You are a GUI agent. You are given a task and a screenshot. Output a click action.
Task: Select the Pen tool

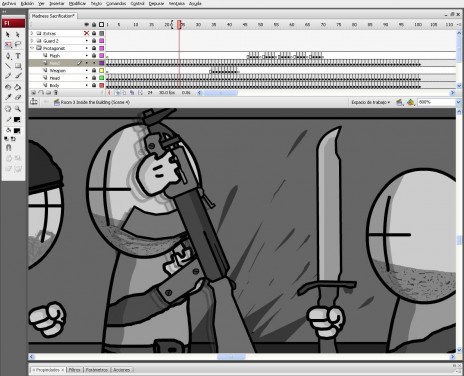point(8,56)
